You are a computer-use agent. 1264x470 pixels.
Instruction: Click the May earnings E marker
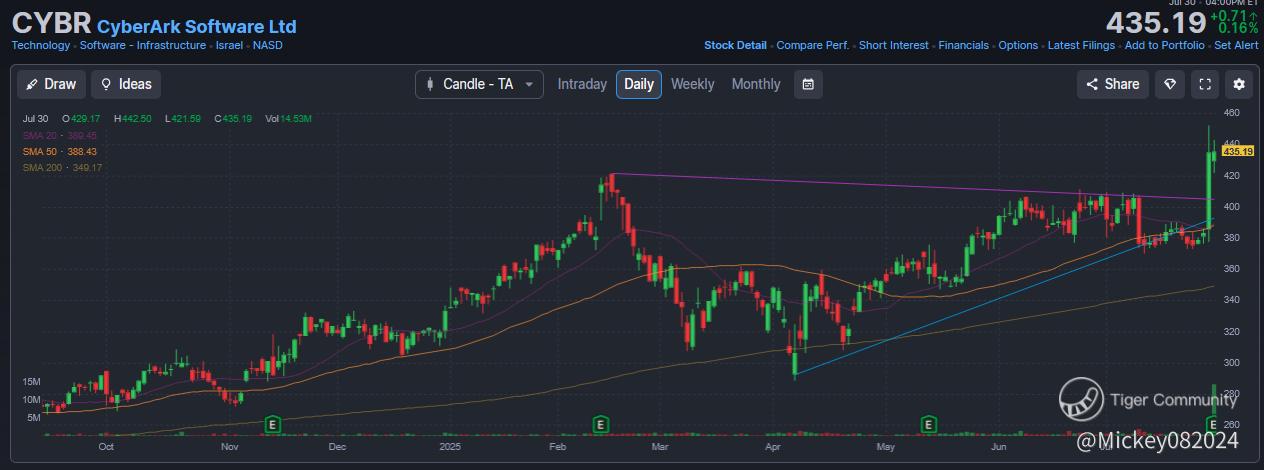(928, 425)
